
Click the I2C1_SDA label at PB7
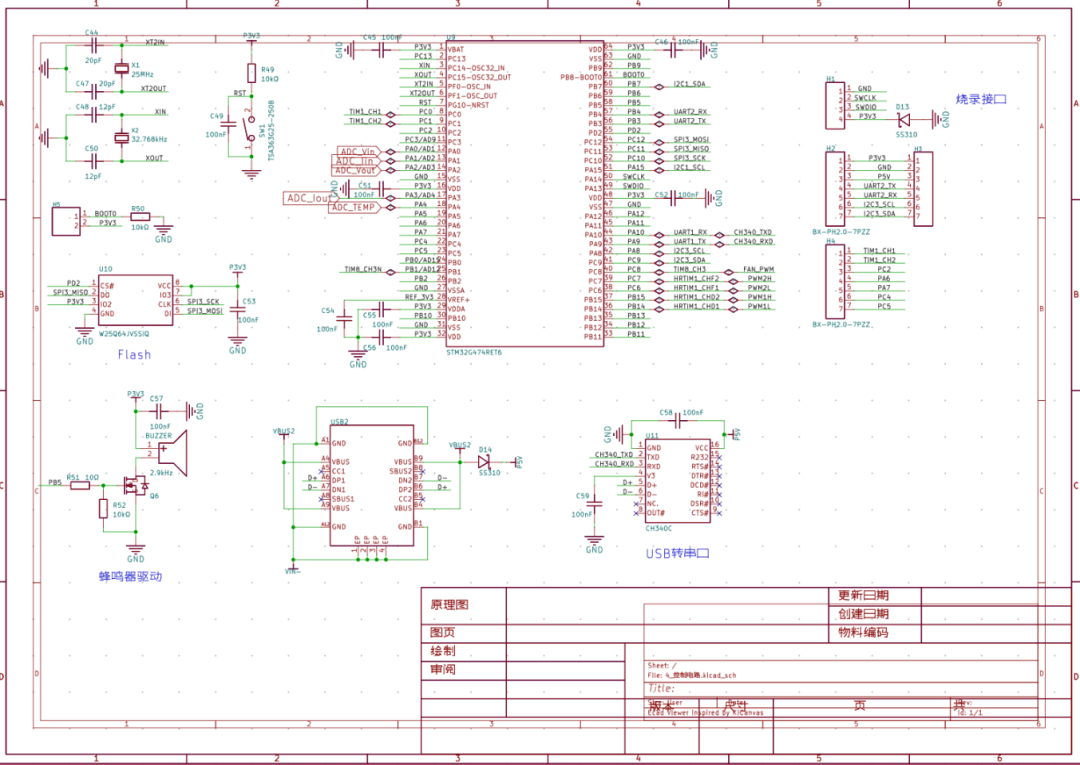(x=689, y=84)
